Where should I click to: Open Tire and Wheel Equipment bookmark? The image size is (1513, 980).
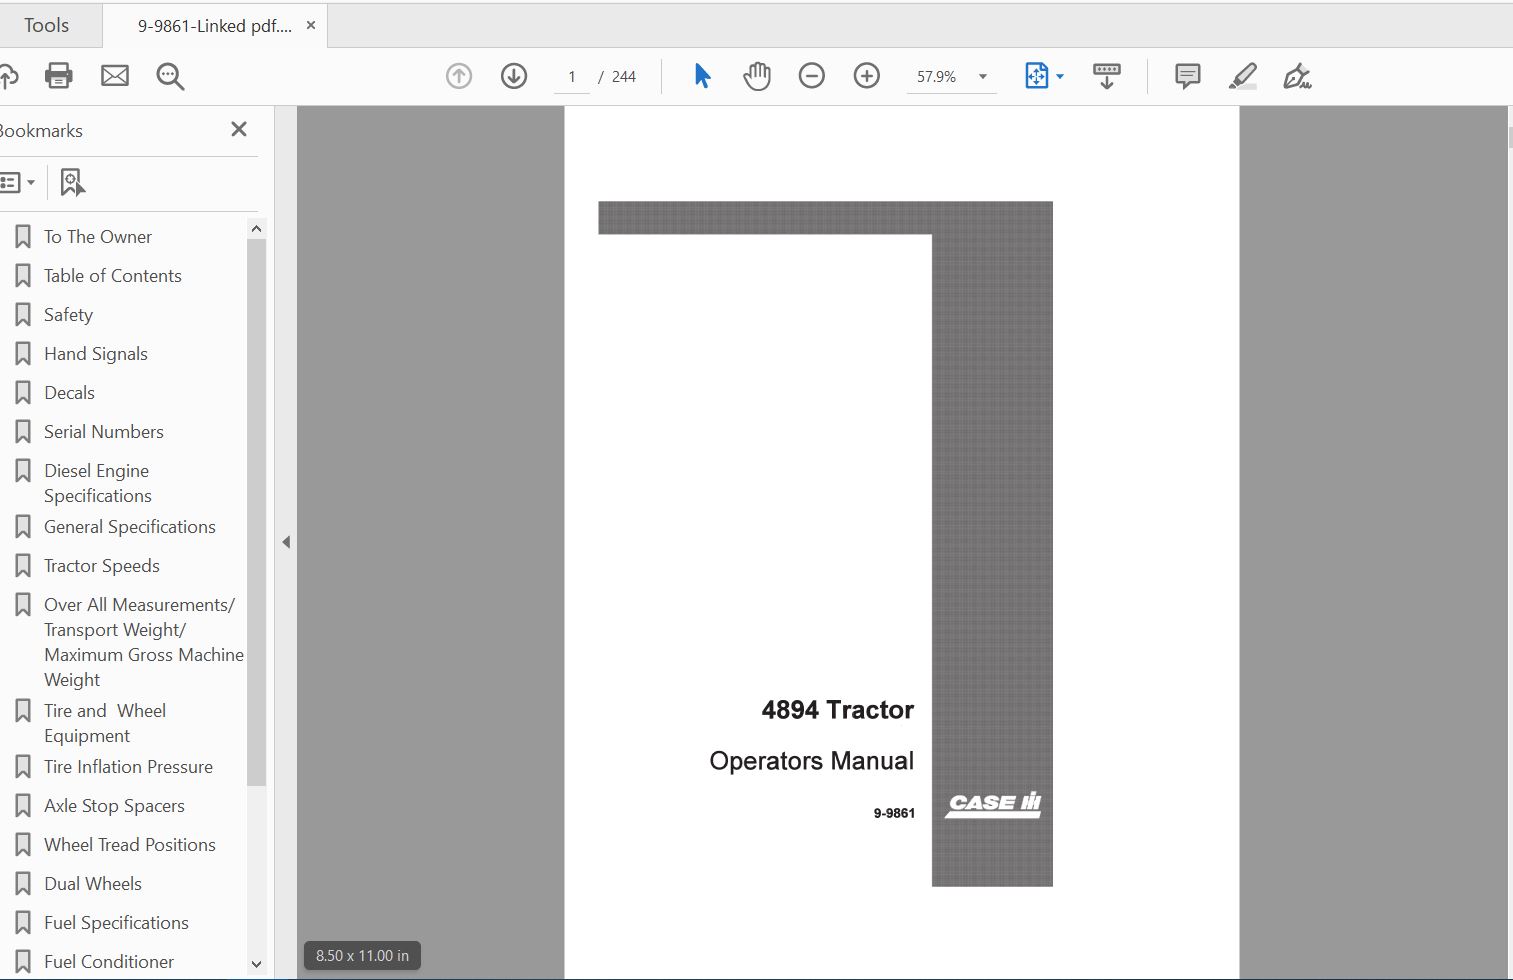105,723
